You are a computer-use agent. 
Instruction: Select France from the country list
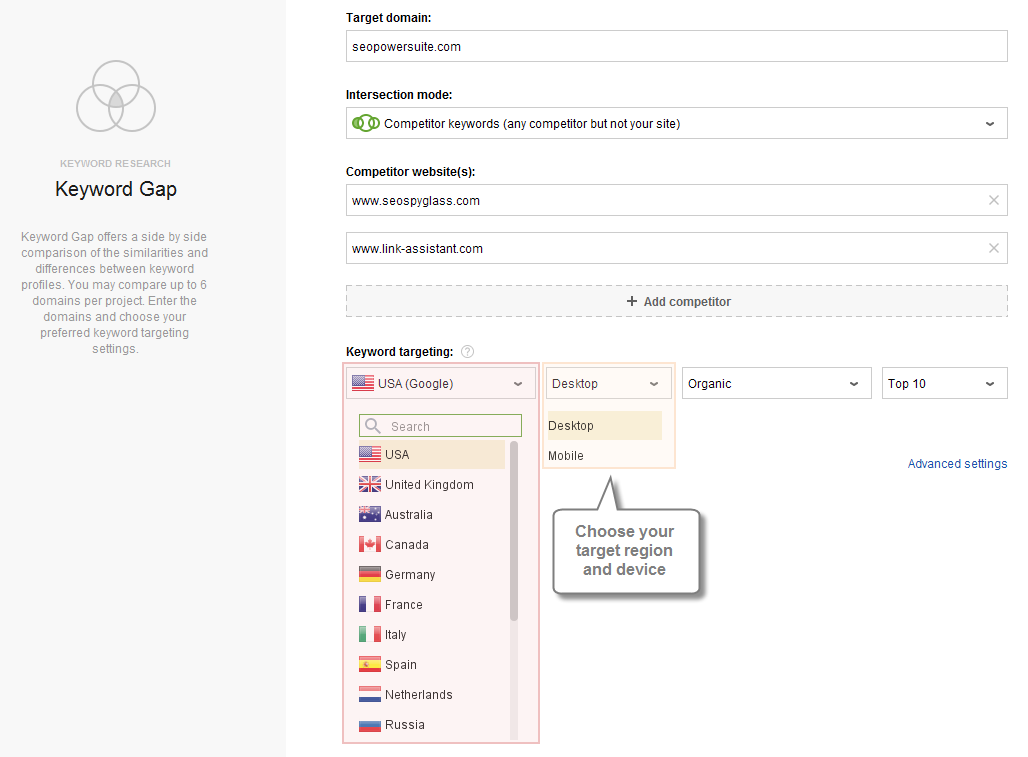[432, 604]
